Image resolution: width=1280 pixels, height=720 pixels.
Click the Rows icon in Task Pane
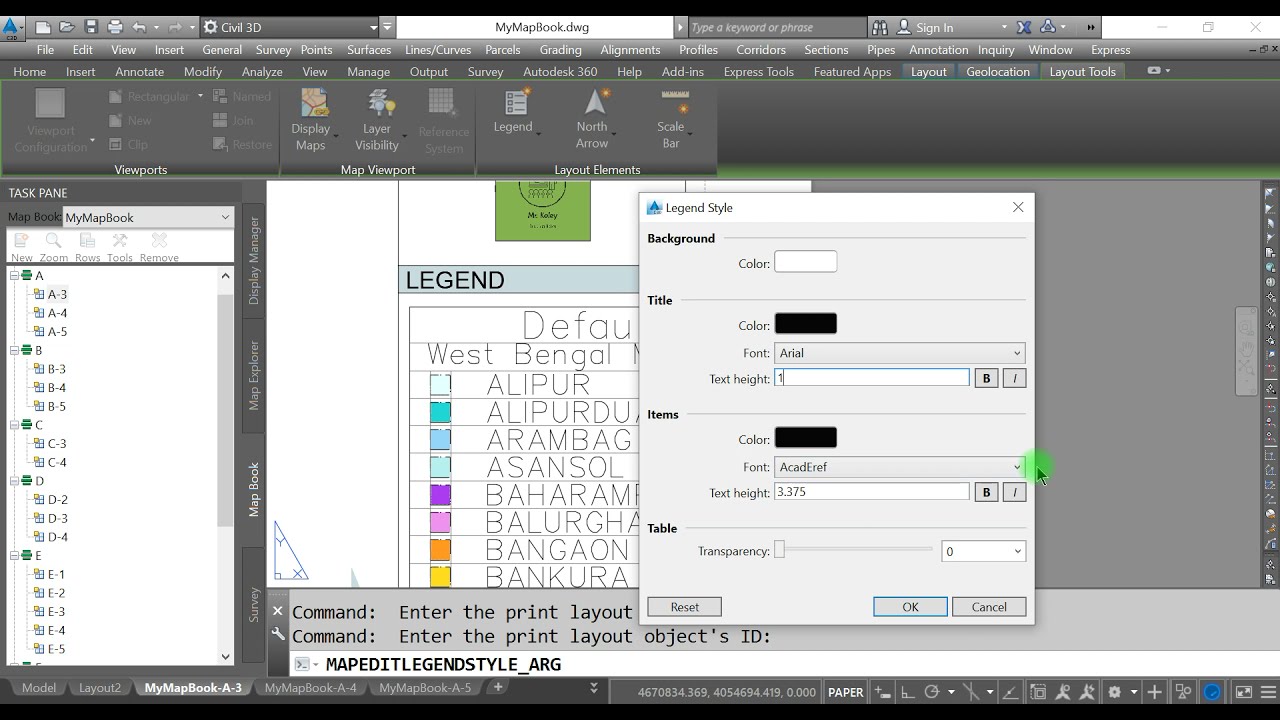pyautogui.click(x=88, y=246)
